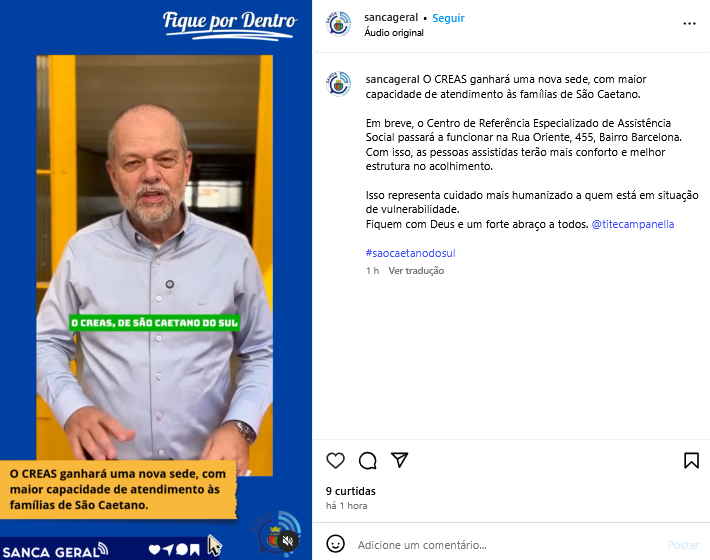Click the Postar button
This screenshot has height=560, width=710.
point(683,545)
